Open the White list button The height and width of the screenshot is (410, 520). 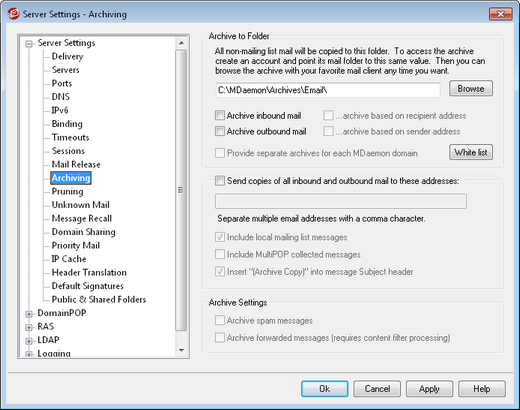[471, 152]
